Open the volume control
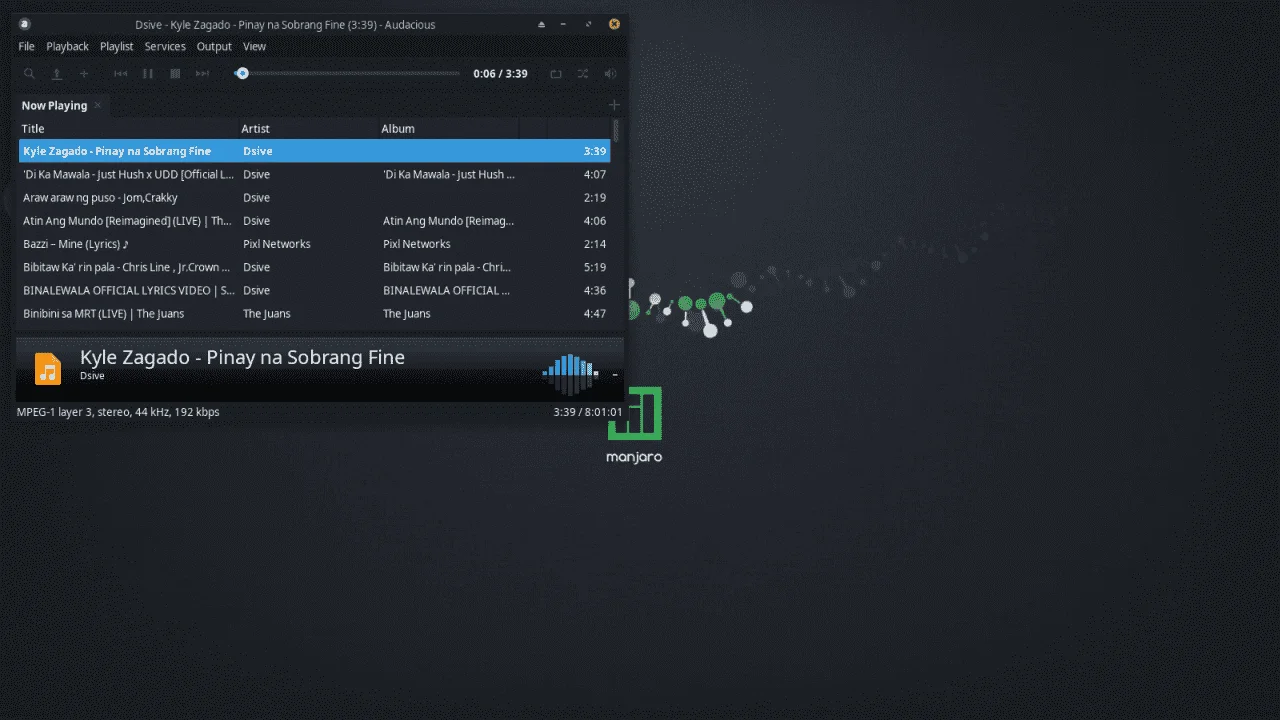Viewport: 1280px width, 720px height. pos(610,73)
